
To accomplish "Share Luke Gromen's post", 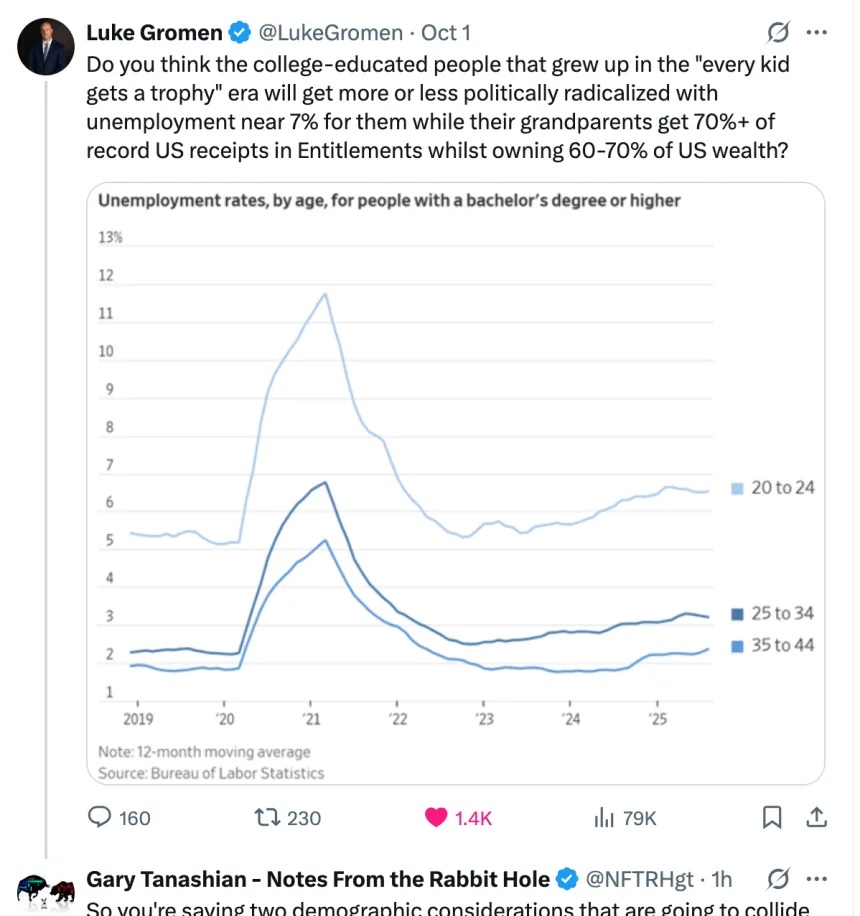I will (x=816, y=818).
